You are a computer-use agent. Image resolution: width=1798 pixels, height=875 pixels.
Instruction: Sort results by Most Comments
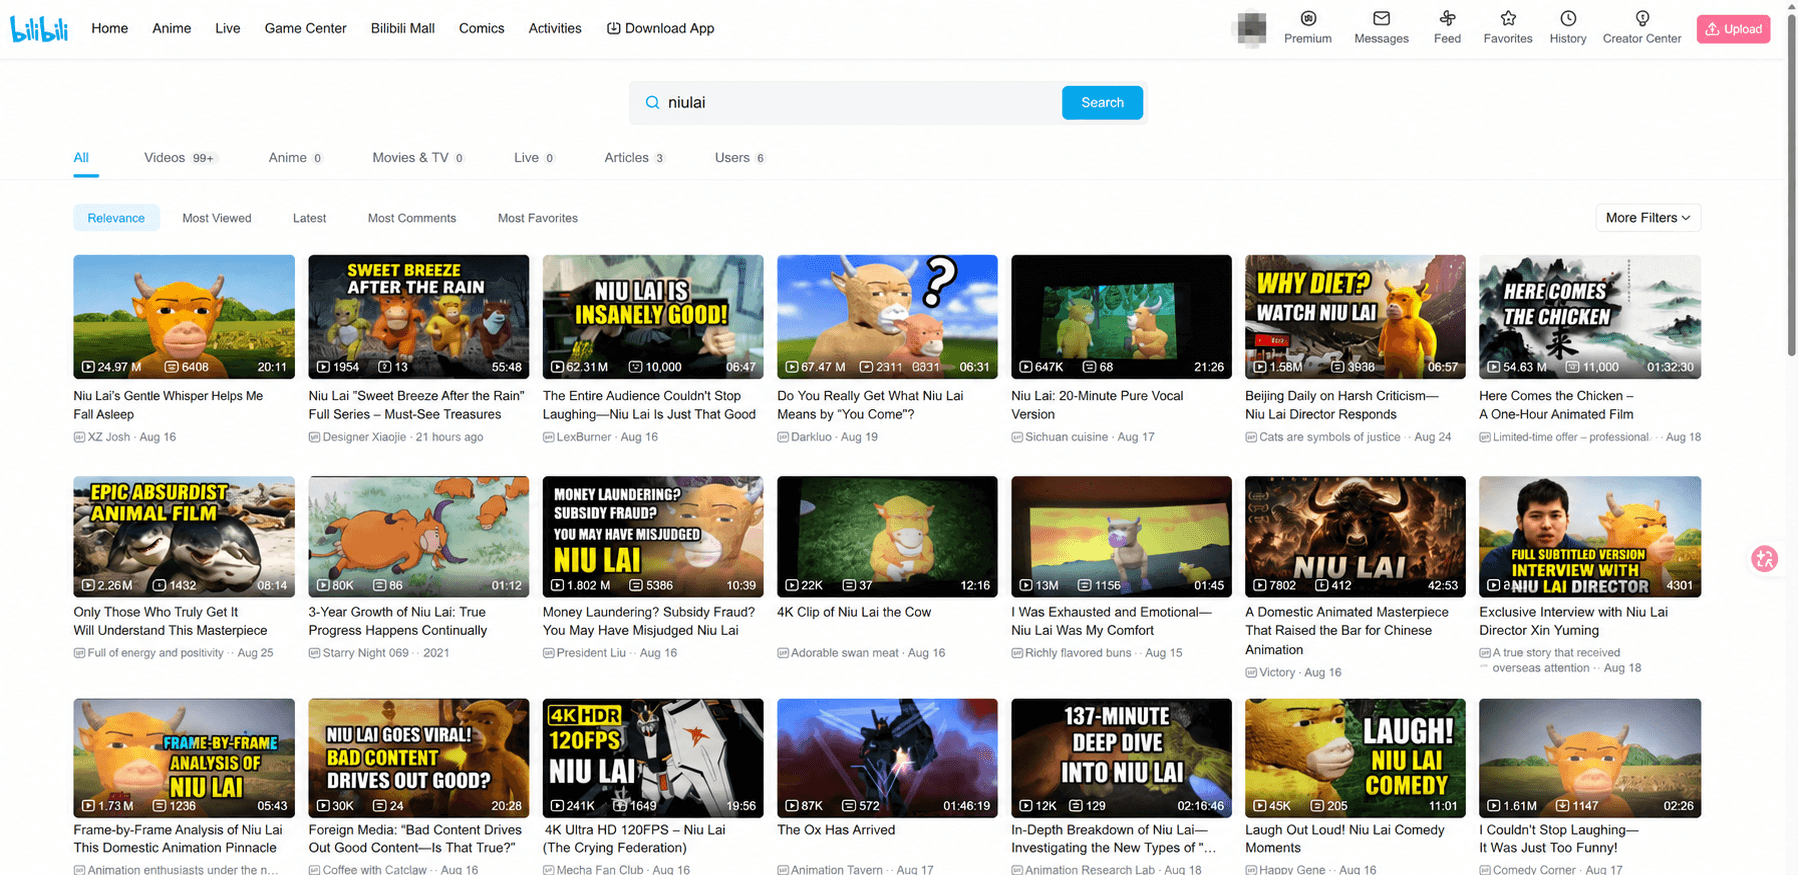pyautogui.click(x=412, y=218)
